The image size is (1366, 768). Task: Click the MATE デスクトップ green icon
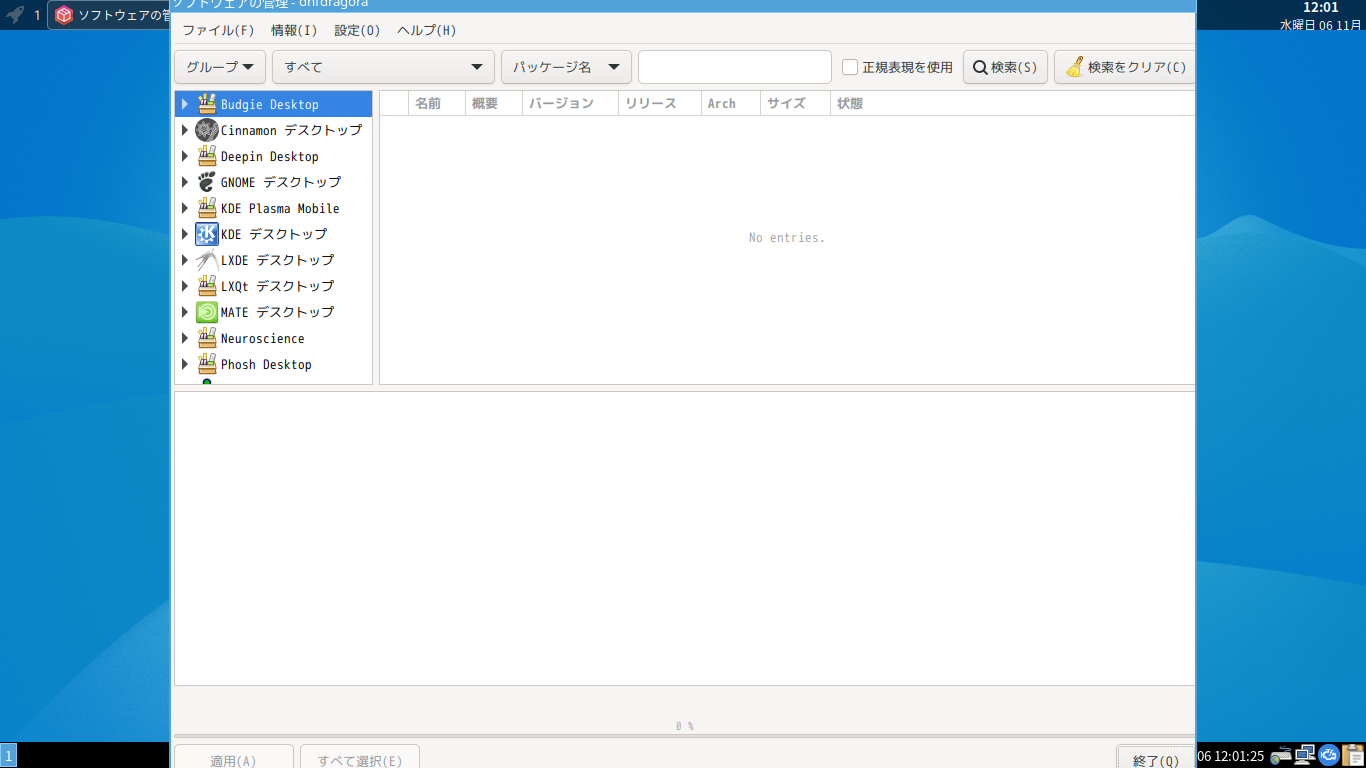tap(207, 312)
